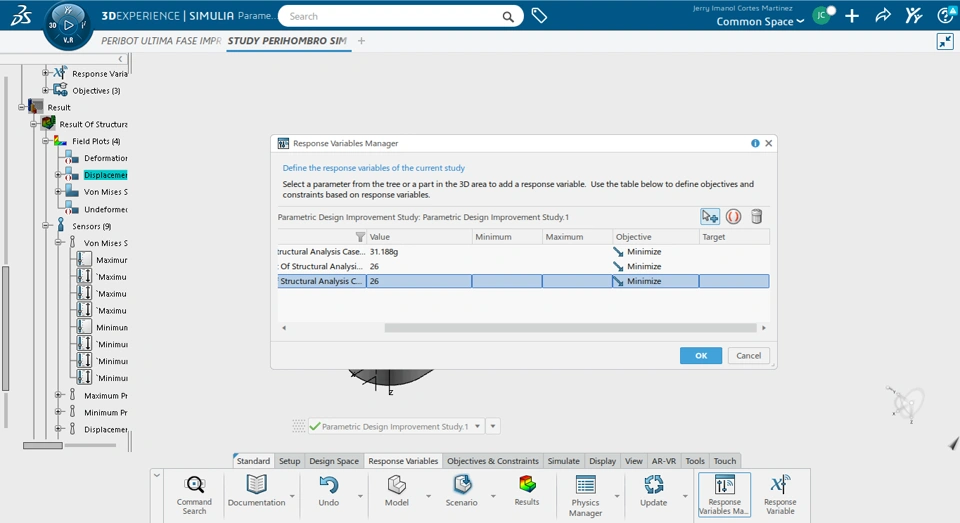
Task: Click the Target column header
Action: (733, 236)
